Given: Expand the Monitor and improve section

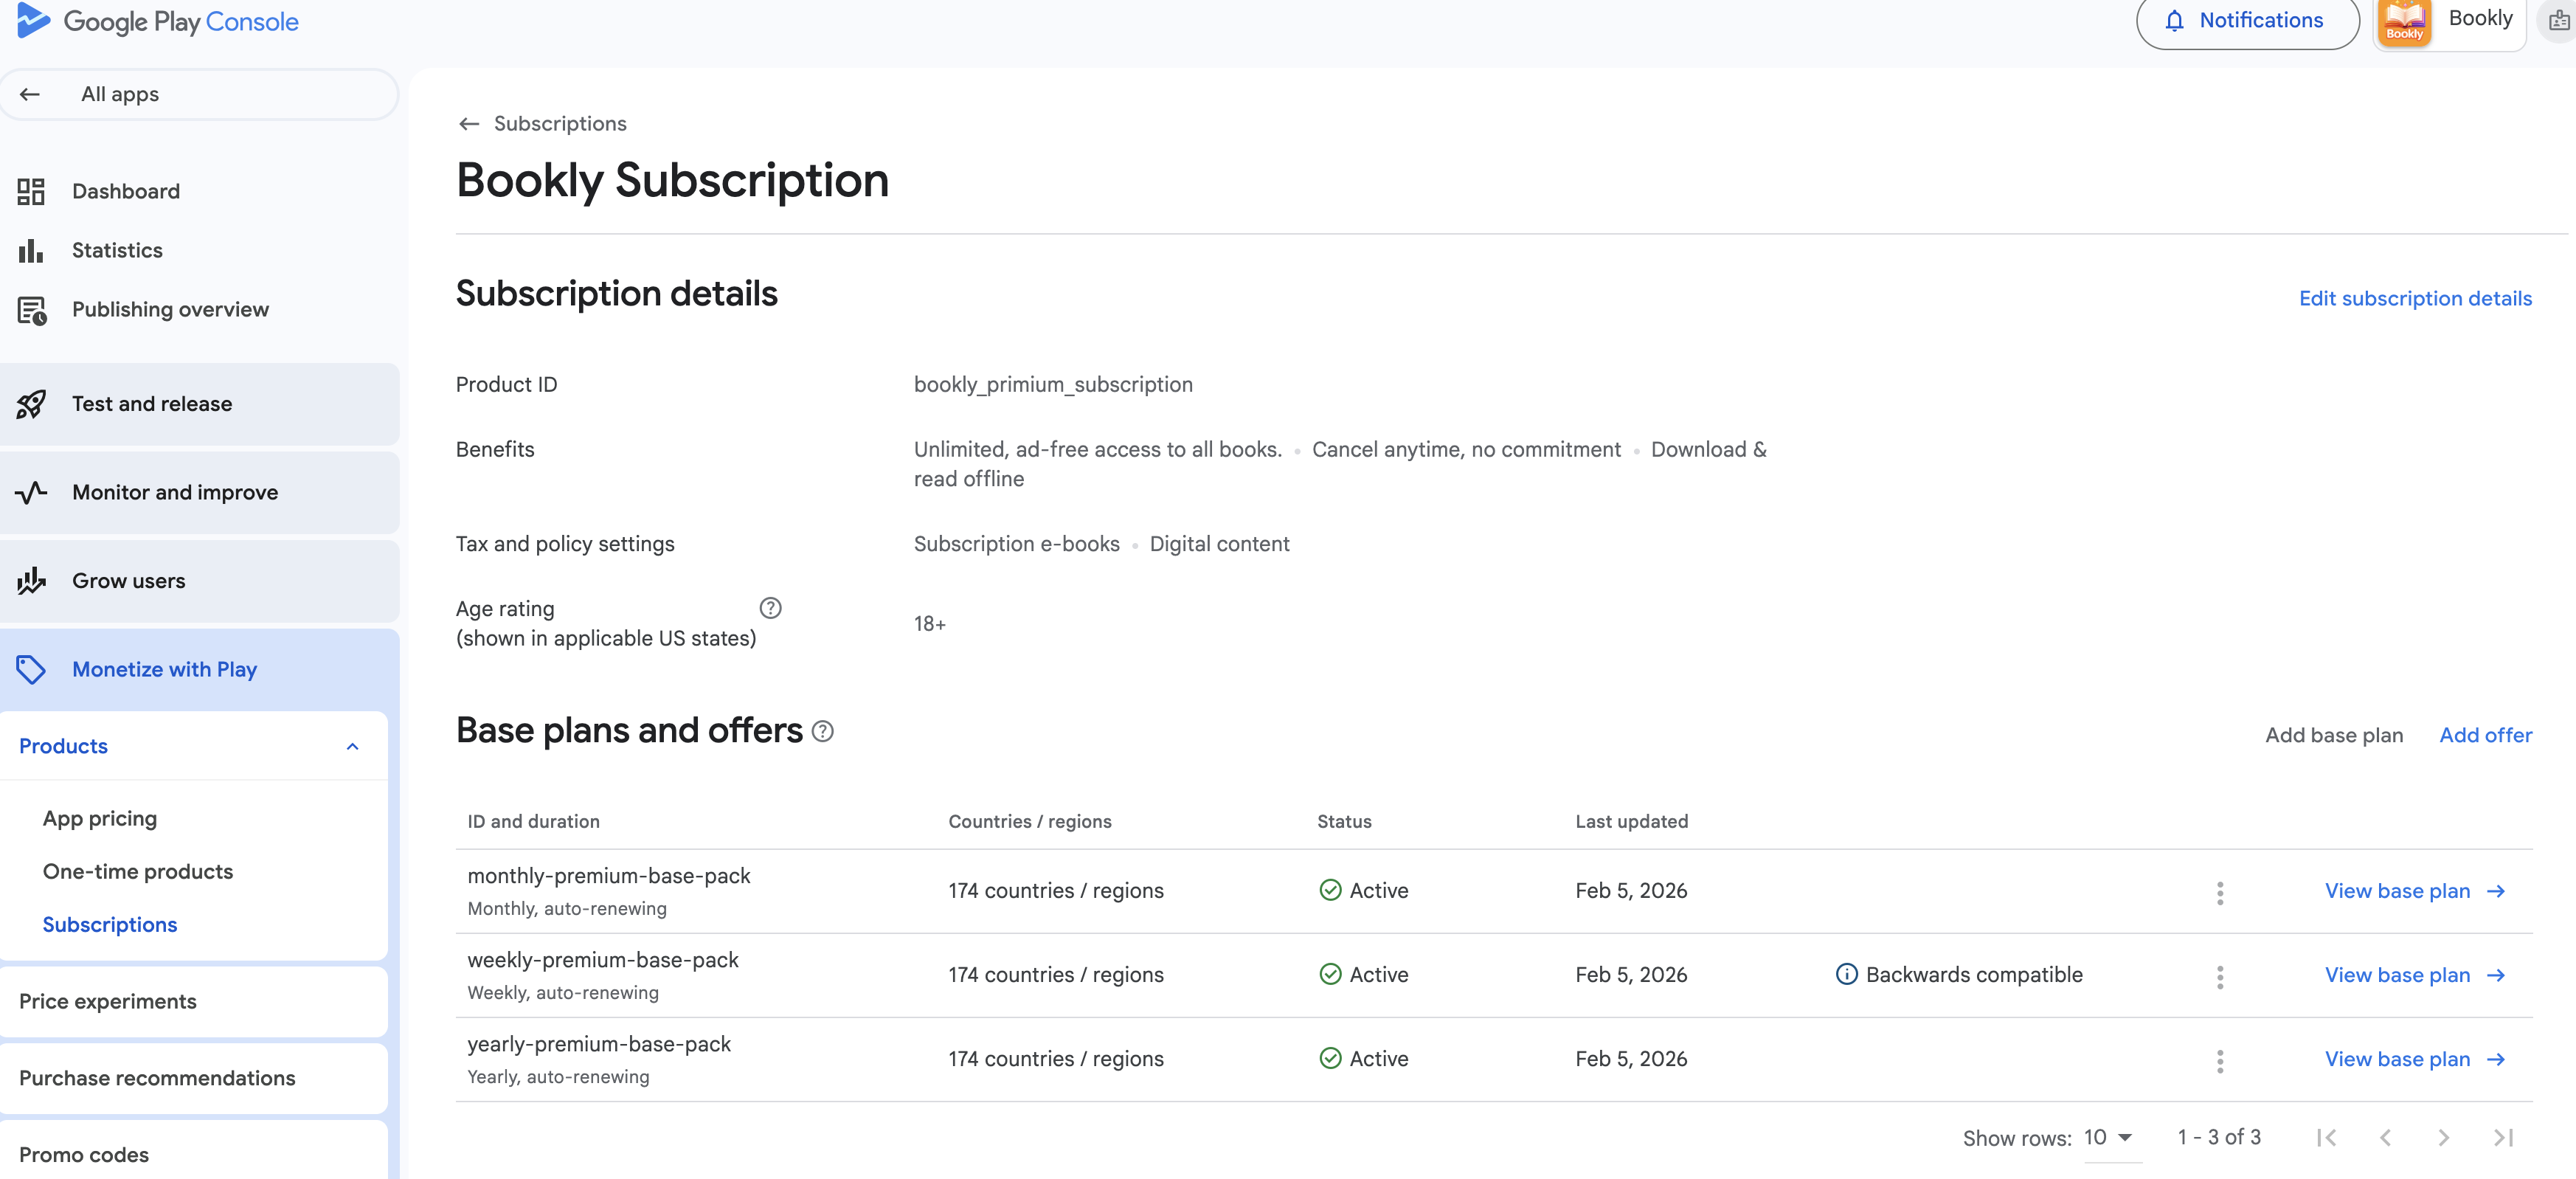Looking at the screenshot, I should coord(200,492).
